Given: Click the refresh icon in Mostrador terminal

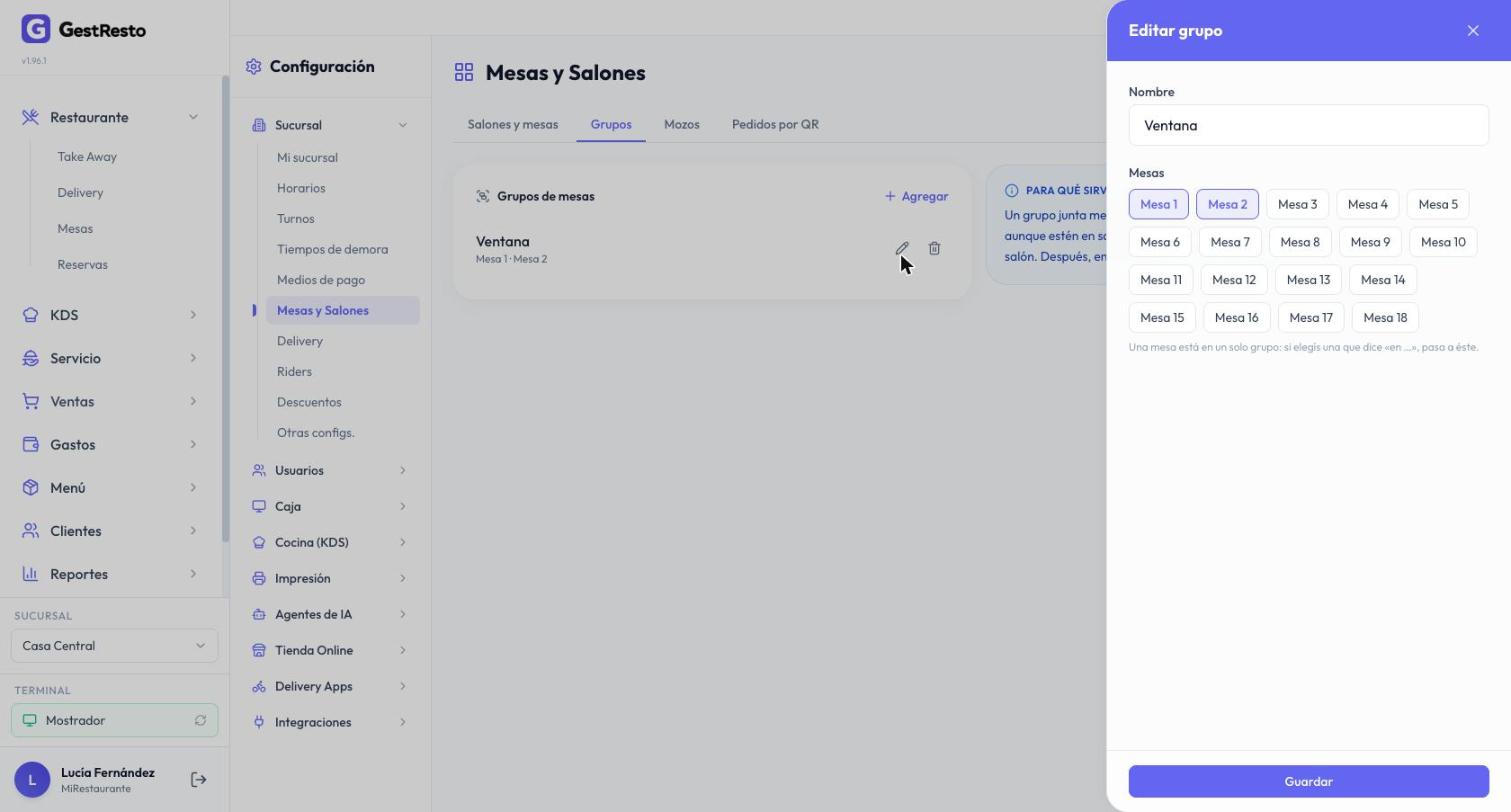Looking at the screenshot, I should (x=200, y=721).
